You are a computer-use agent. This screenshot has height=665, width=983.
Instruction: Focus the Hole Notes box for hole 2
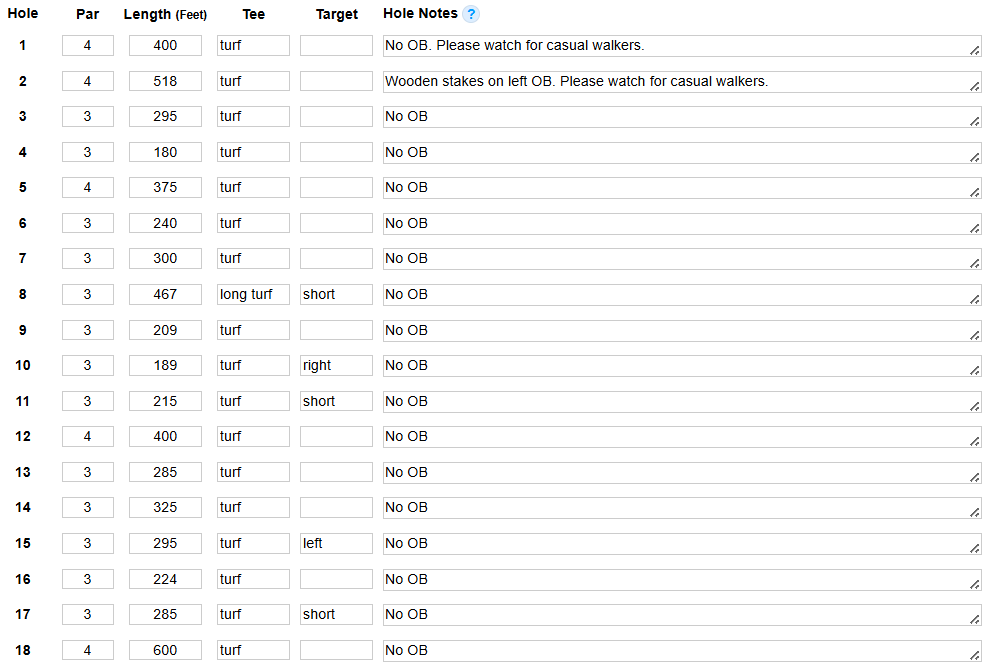(680, 82)
